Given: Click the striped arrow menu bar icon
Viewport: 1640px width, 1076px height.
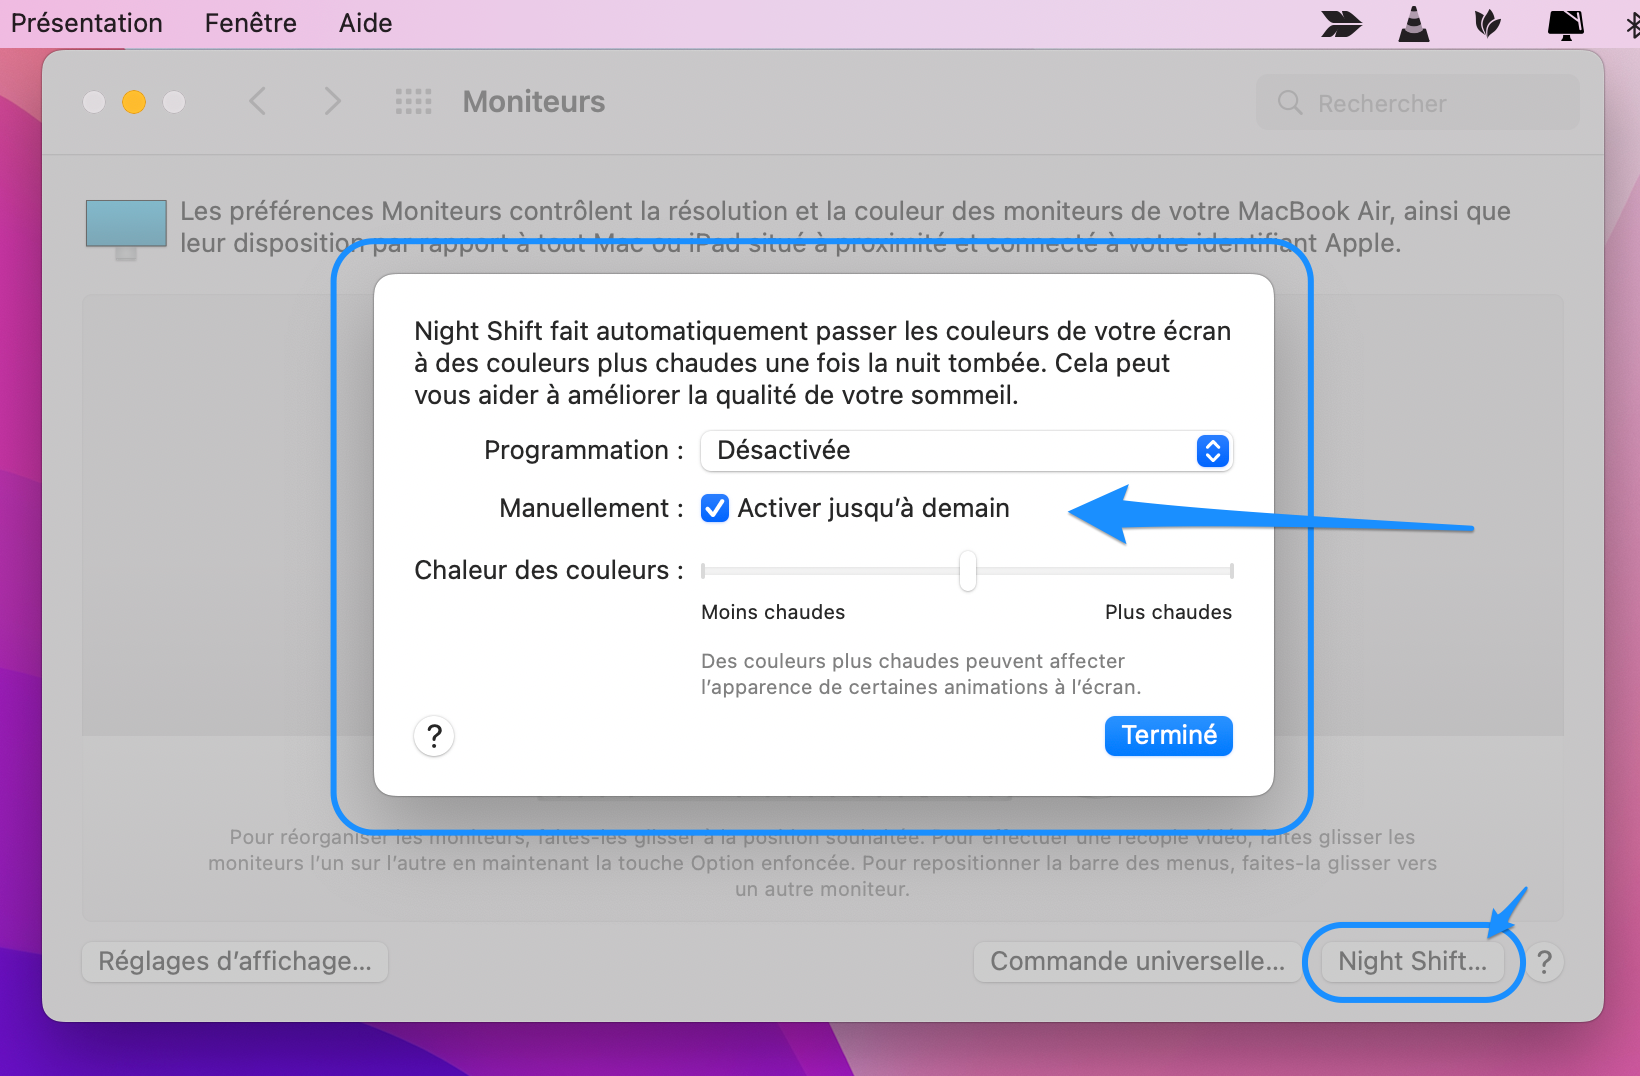Looking at the screenshot, I should [x=1341, y=23].
